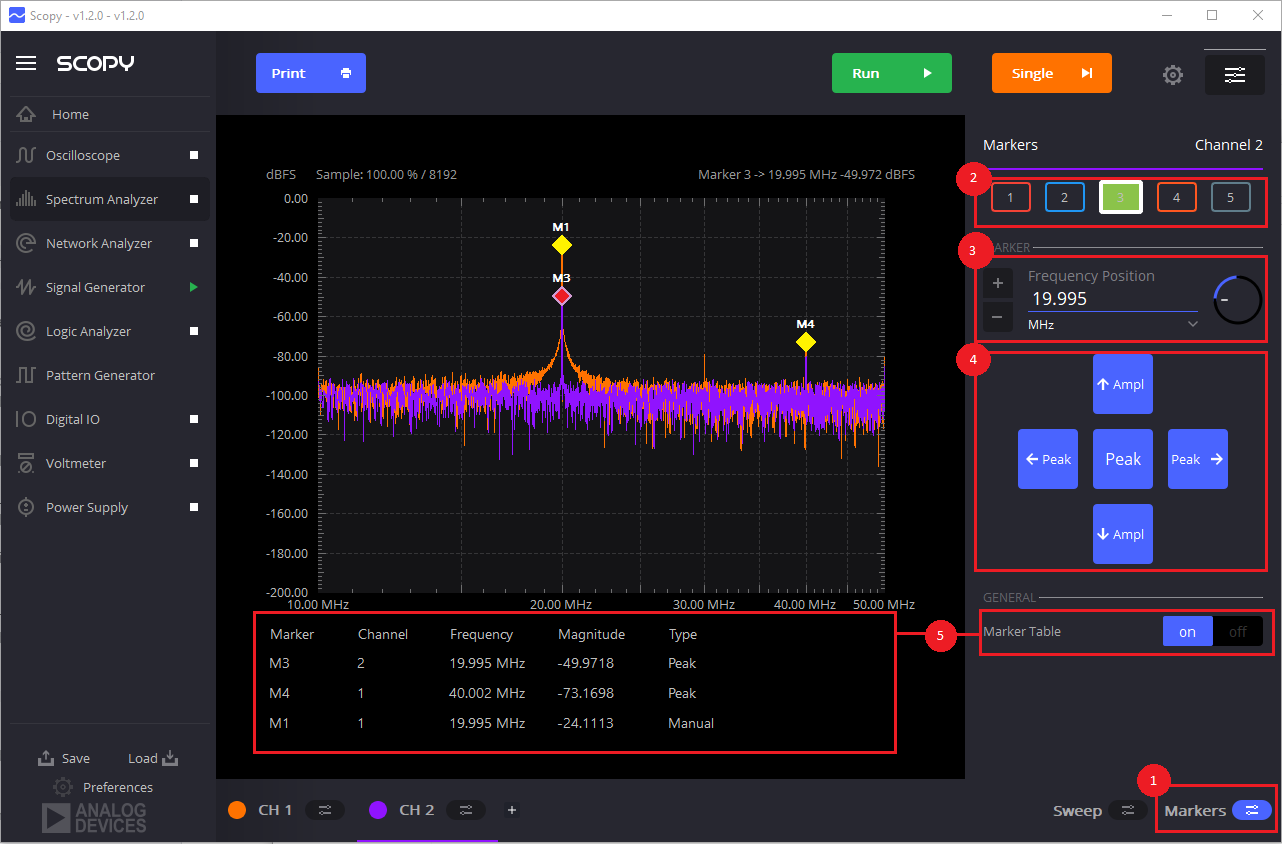Select M1 marker diamond on plot
Viewport: 1282px width, 844px height.
click(562, 245)
